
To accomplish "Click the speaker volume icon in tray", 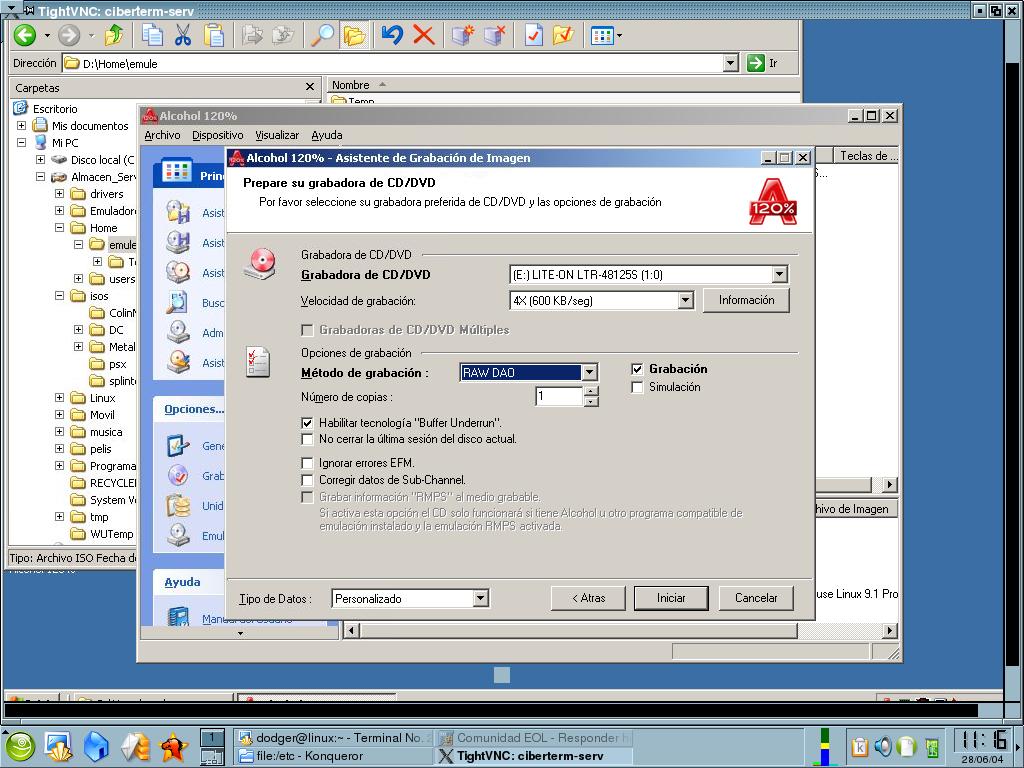I will 883,746.
